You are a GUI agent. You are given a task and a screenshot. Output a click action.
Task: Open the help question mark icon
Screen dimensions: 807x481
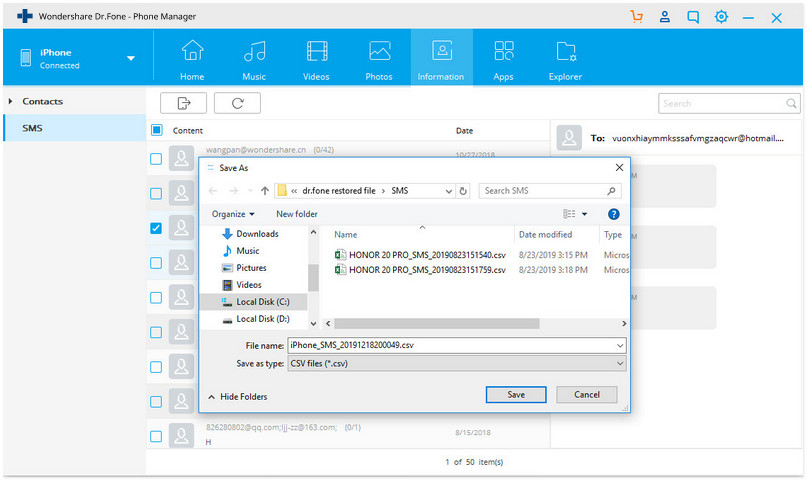pyautogui.click(x=613, y=214)
